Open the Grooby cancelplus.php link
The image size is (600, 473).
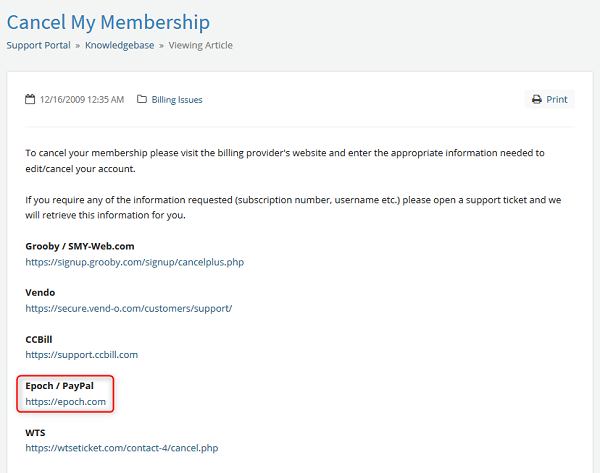pyautogui.click(x=135, y=262)
